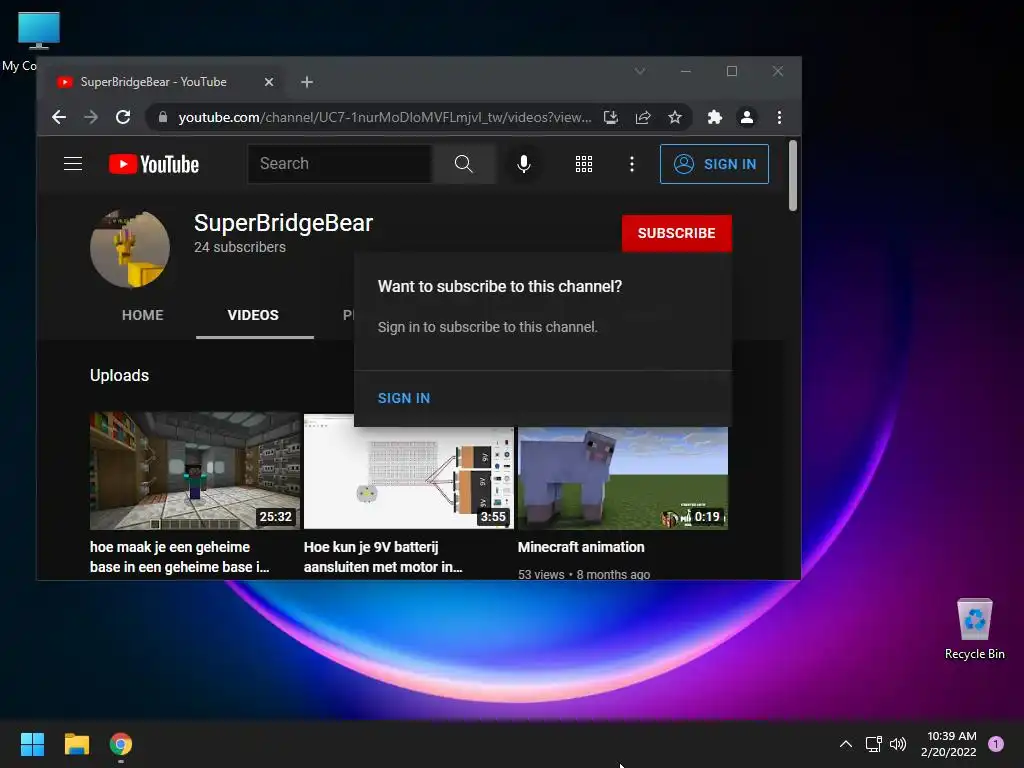Open YouTube settings three-dot menu
This screenshot has height=768, width=1024.
[x=632, y=164]
